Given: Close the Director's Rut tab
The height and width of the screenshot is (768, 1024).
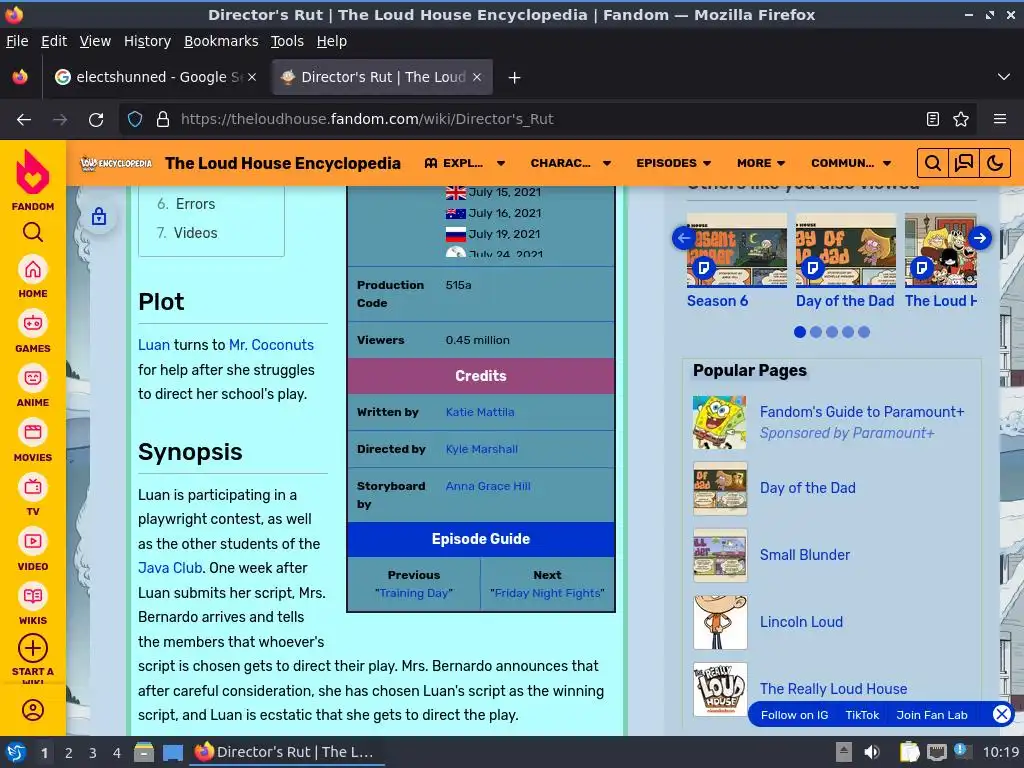Looking at the screenshot, I should [477, 77].
